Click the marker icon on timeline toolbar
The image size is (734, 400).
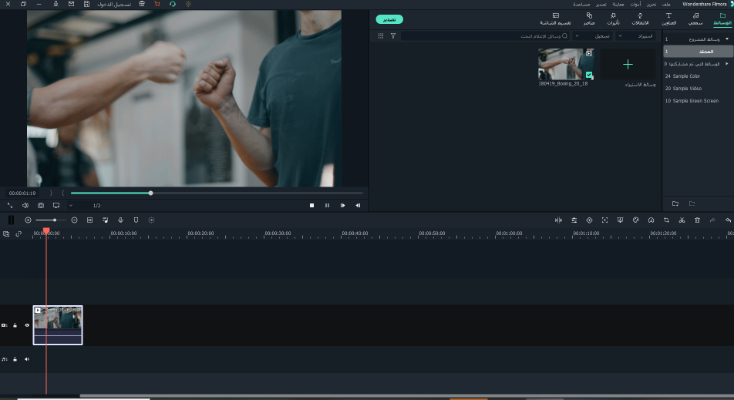[x=136, y=220]
